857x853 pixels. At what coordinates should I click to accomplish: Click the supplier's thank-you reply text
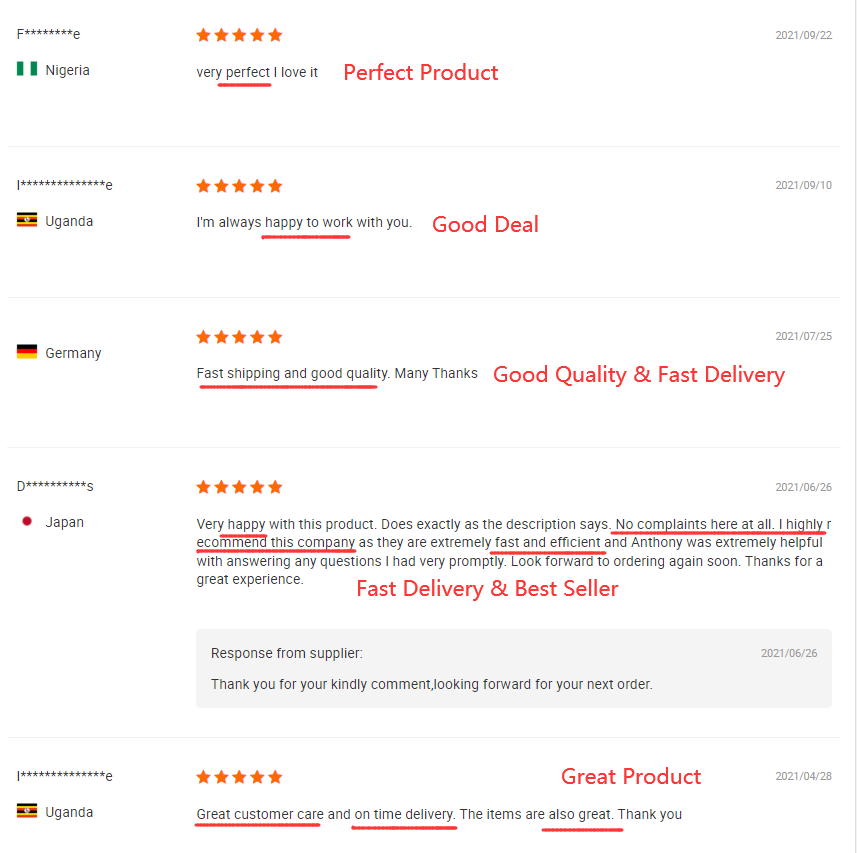[431, 685]
